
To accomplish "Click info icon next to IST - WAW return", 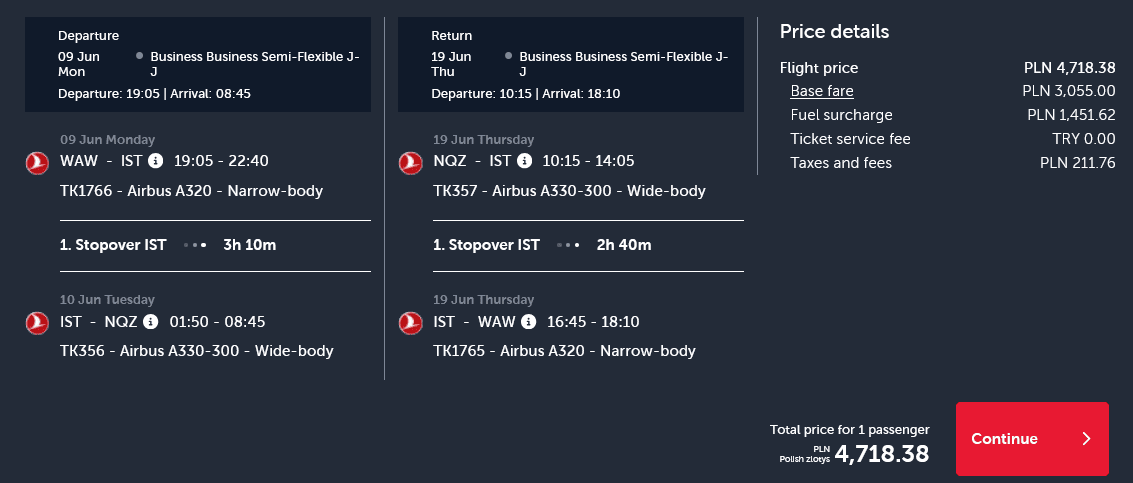I will (x=528, y=322).
